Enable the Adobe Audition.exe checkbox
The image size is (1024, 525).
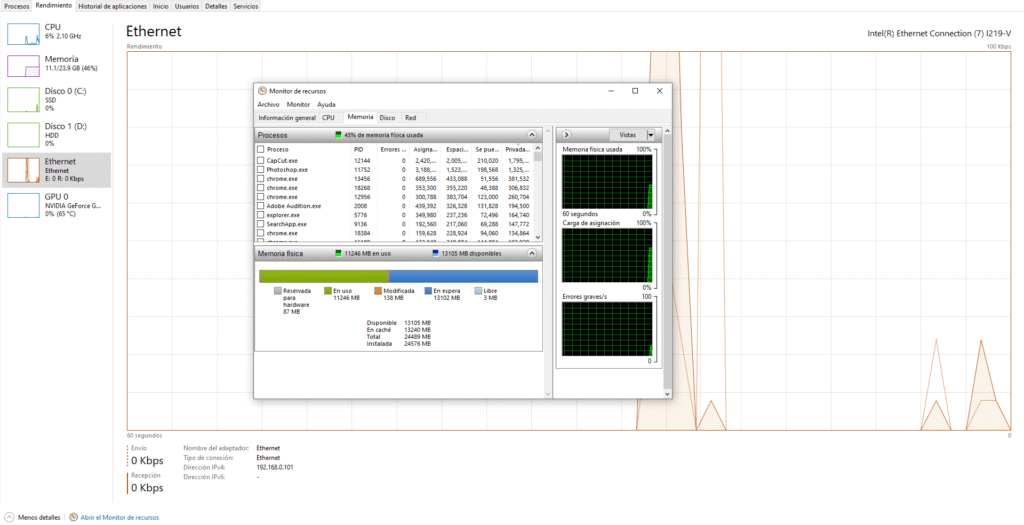pos(260,206)
